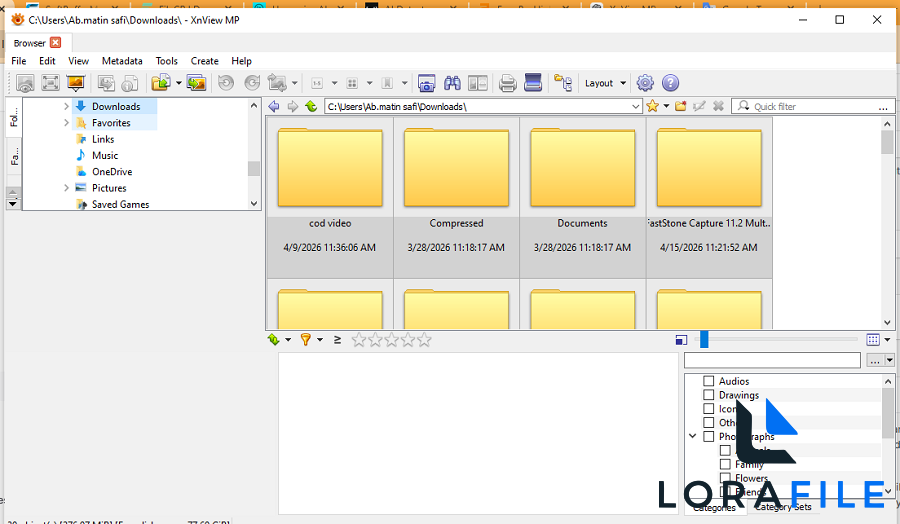Click the JPEG lossless transform toolbar icon

(x=277, y=83)
